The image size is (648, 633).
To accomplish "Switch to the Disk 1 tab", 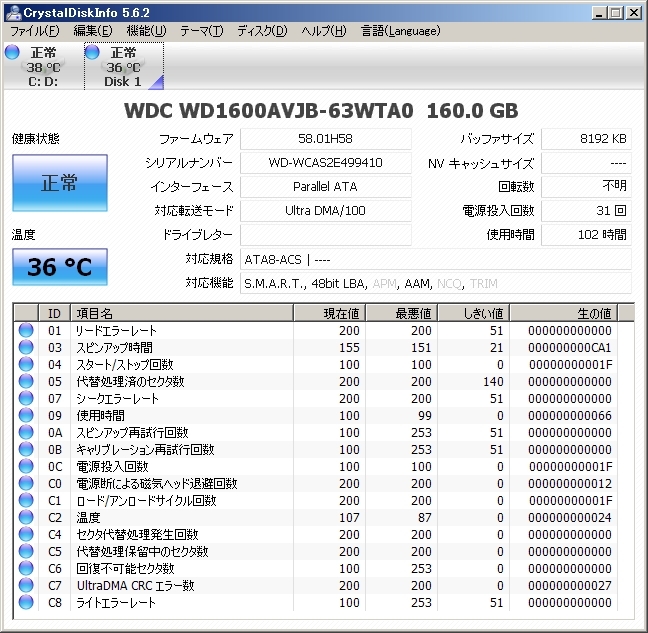I will (123, 67).
